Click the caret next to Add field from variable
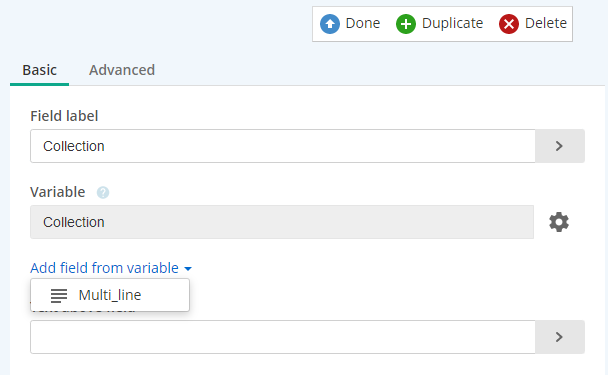The width and height of the screenshot is (608, 375). coord(188,269)
